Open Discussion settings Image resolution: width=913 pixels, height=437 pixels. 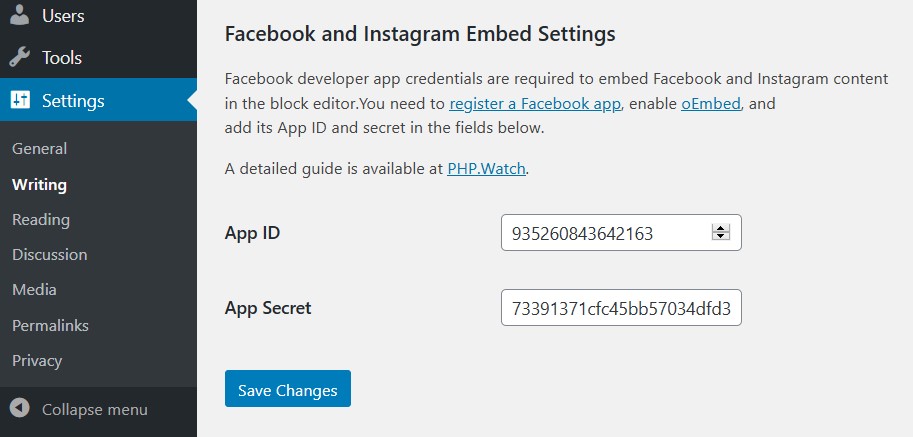(x=49, y=255)
